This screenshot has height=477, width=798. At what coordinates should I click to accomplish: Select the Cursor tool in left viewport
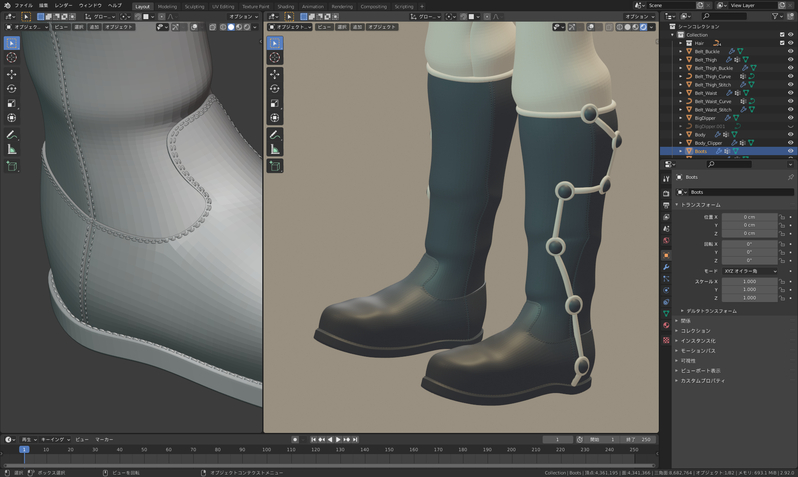12,58
